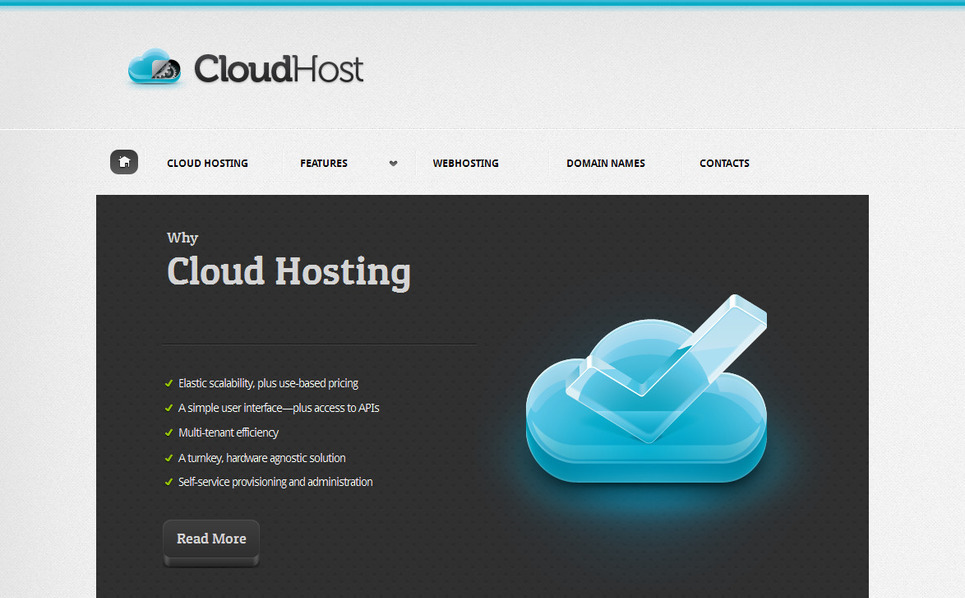Click the "Cloud Hosting" banner heading
The height and width of the screenshot is (598, 965).
coord(289,272)
